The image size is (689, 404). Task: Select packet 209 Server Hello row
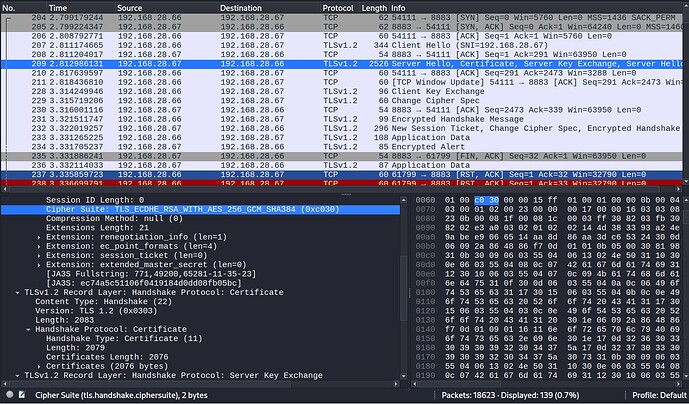point(342,64)
